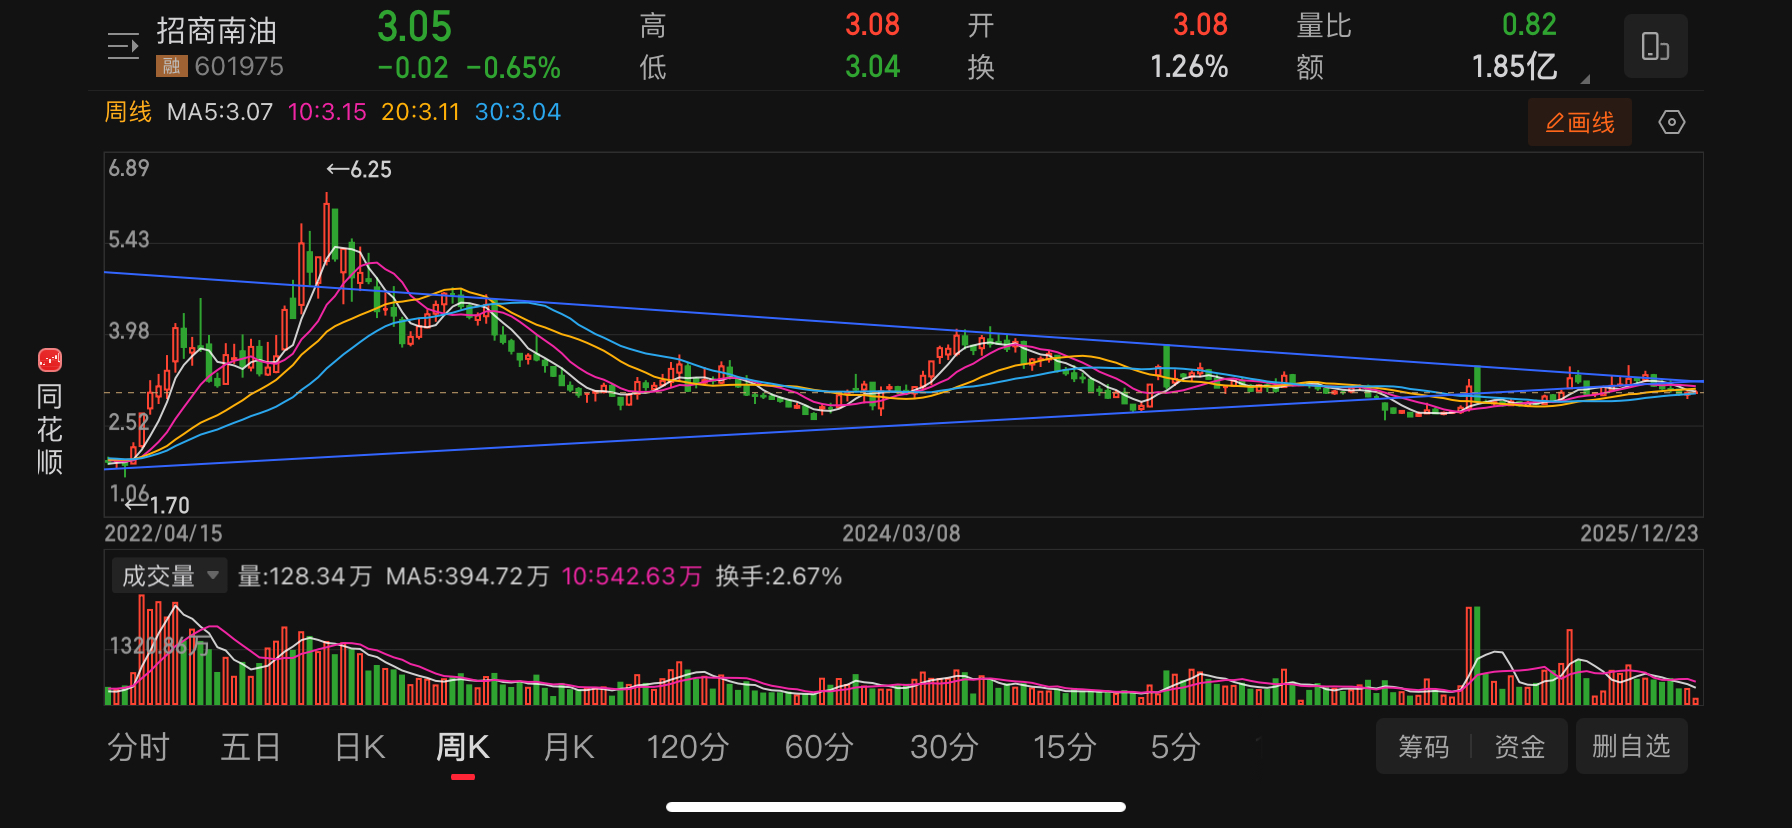Open the 成交量 indicator dropdown
This screenshot has width=1792, height=828.
click(169, 576)
